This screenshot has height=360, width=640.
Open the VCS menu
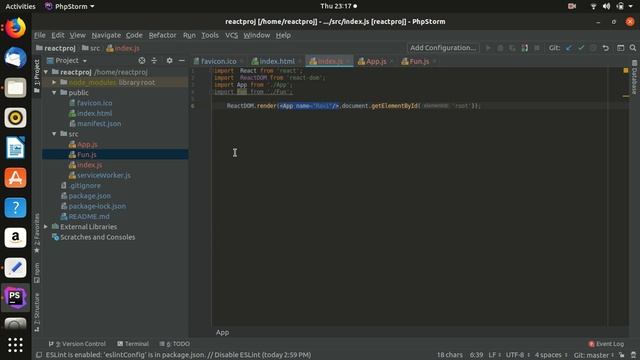coord(231,35)
